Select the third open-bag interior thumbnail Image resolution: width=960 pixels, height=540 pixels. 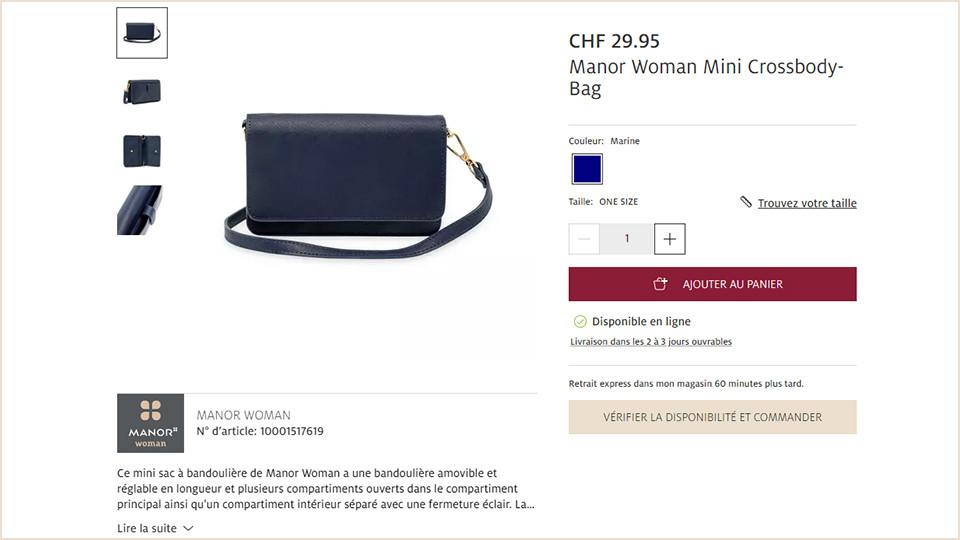[142, 151]
